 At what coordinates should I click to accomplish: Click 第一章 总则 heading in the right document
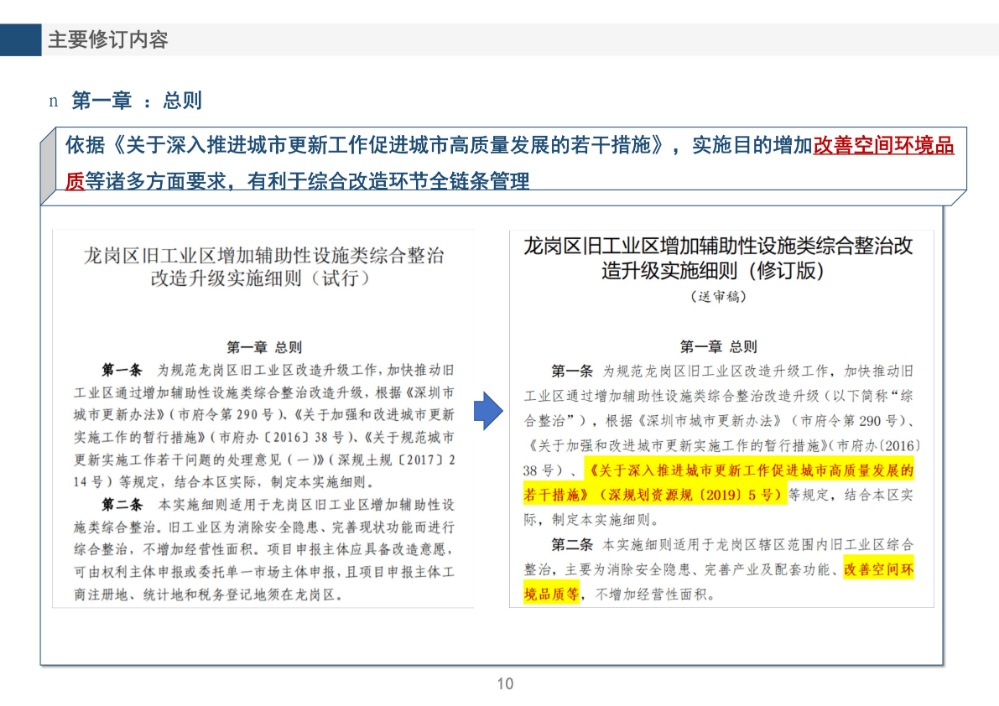718,347
